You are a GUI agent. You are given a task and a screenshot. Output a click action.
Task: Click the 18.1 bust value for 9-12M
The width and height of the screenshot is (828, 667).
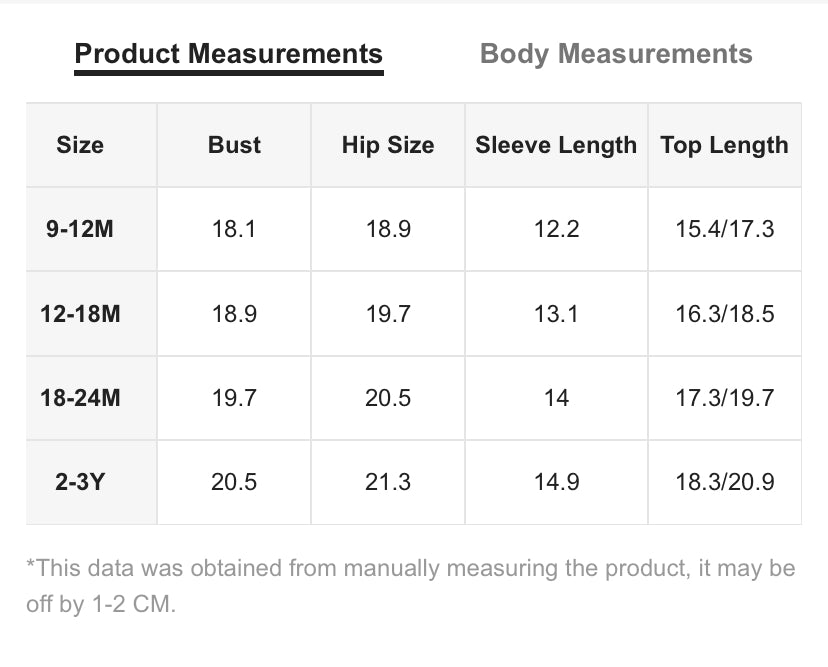[x=234, y=229]
